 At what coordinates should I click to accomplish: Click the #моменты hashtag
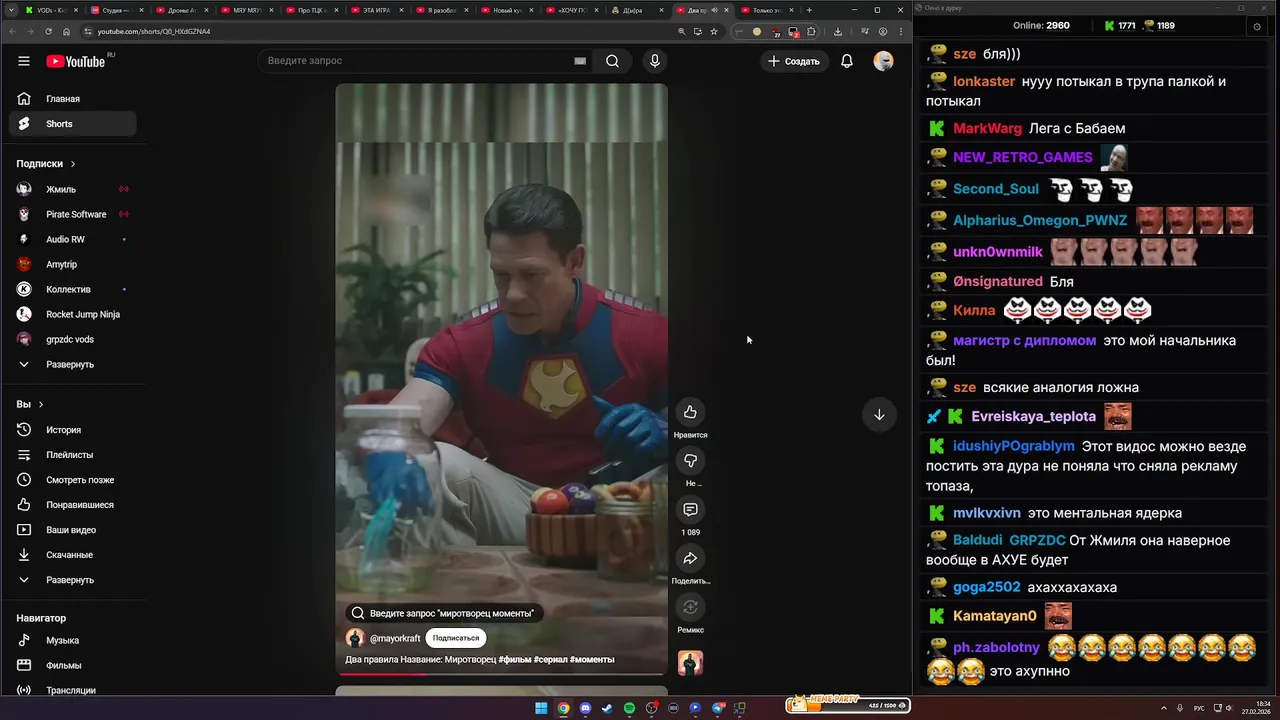click(592, 659)
